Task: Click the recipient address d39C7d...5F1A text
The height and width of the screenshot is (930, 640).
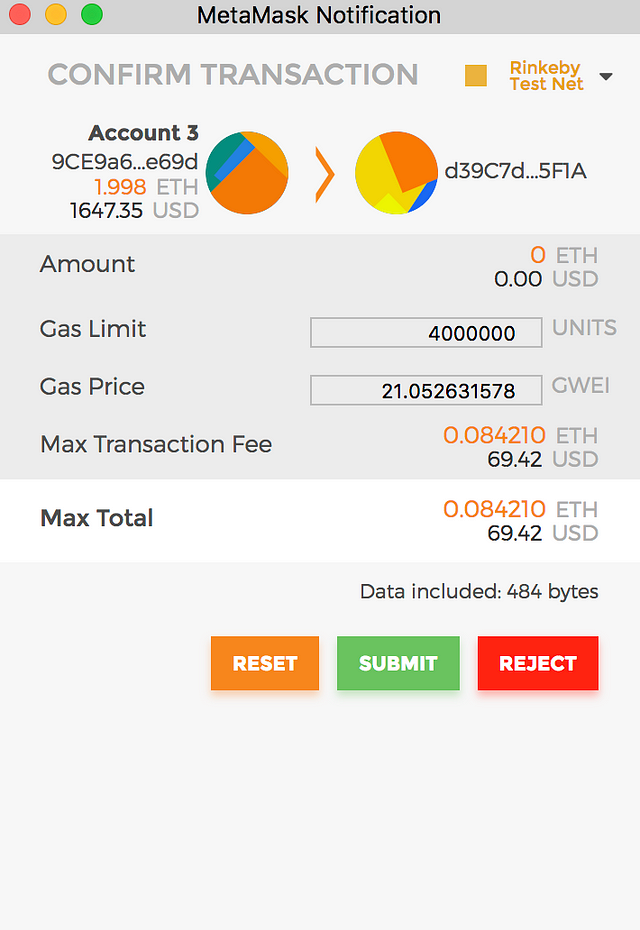Action: point(515,171)
